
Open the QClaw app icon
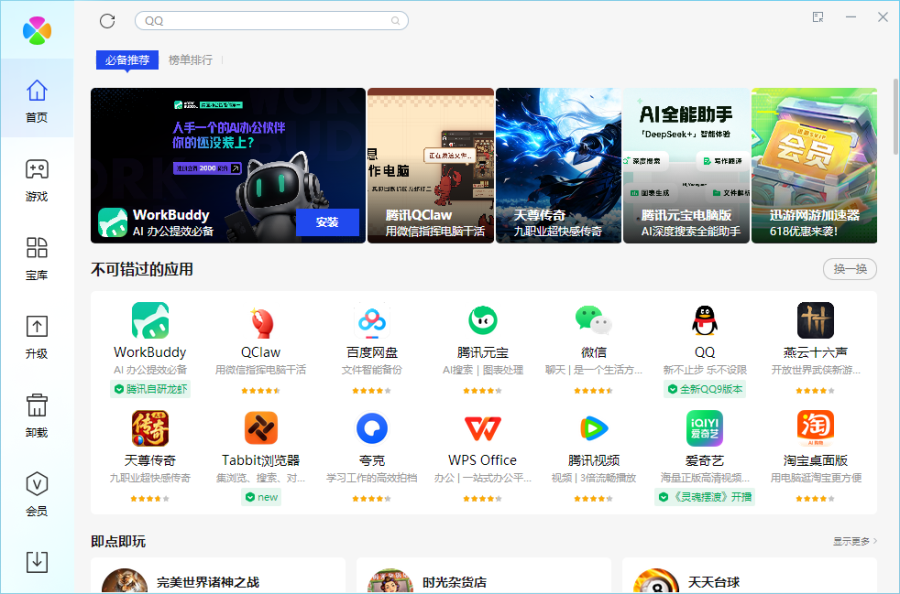pyautogui.click(x=261, y=321)
